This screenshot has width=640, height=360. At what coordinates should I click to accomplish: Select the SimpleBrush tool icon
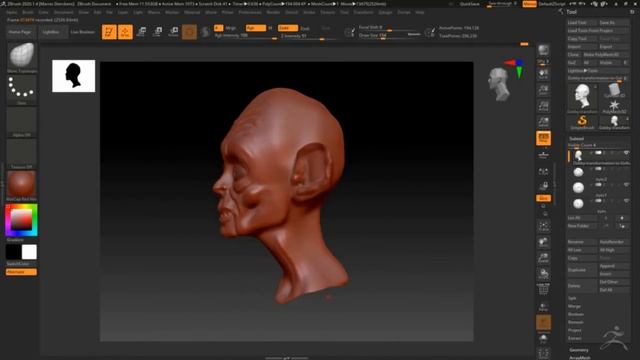pos(582,122)
